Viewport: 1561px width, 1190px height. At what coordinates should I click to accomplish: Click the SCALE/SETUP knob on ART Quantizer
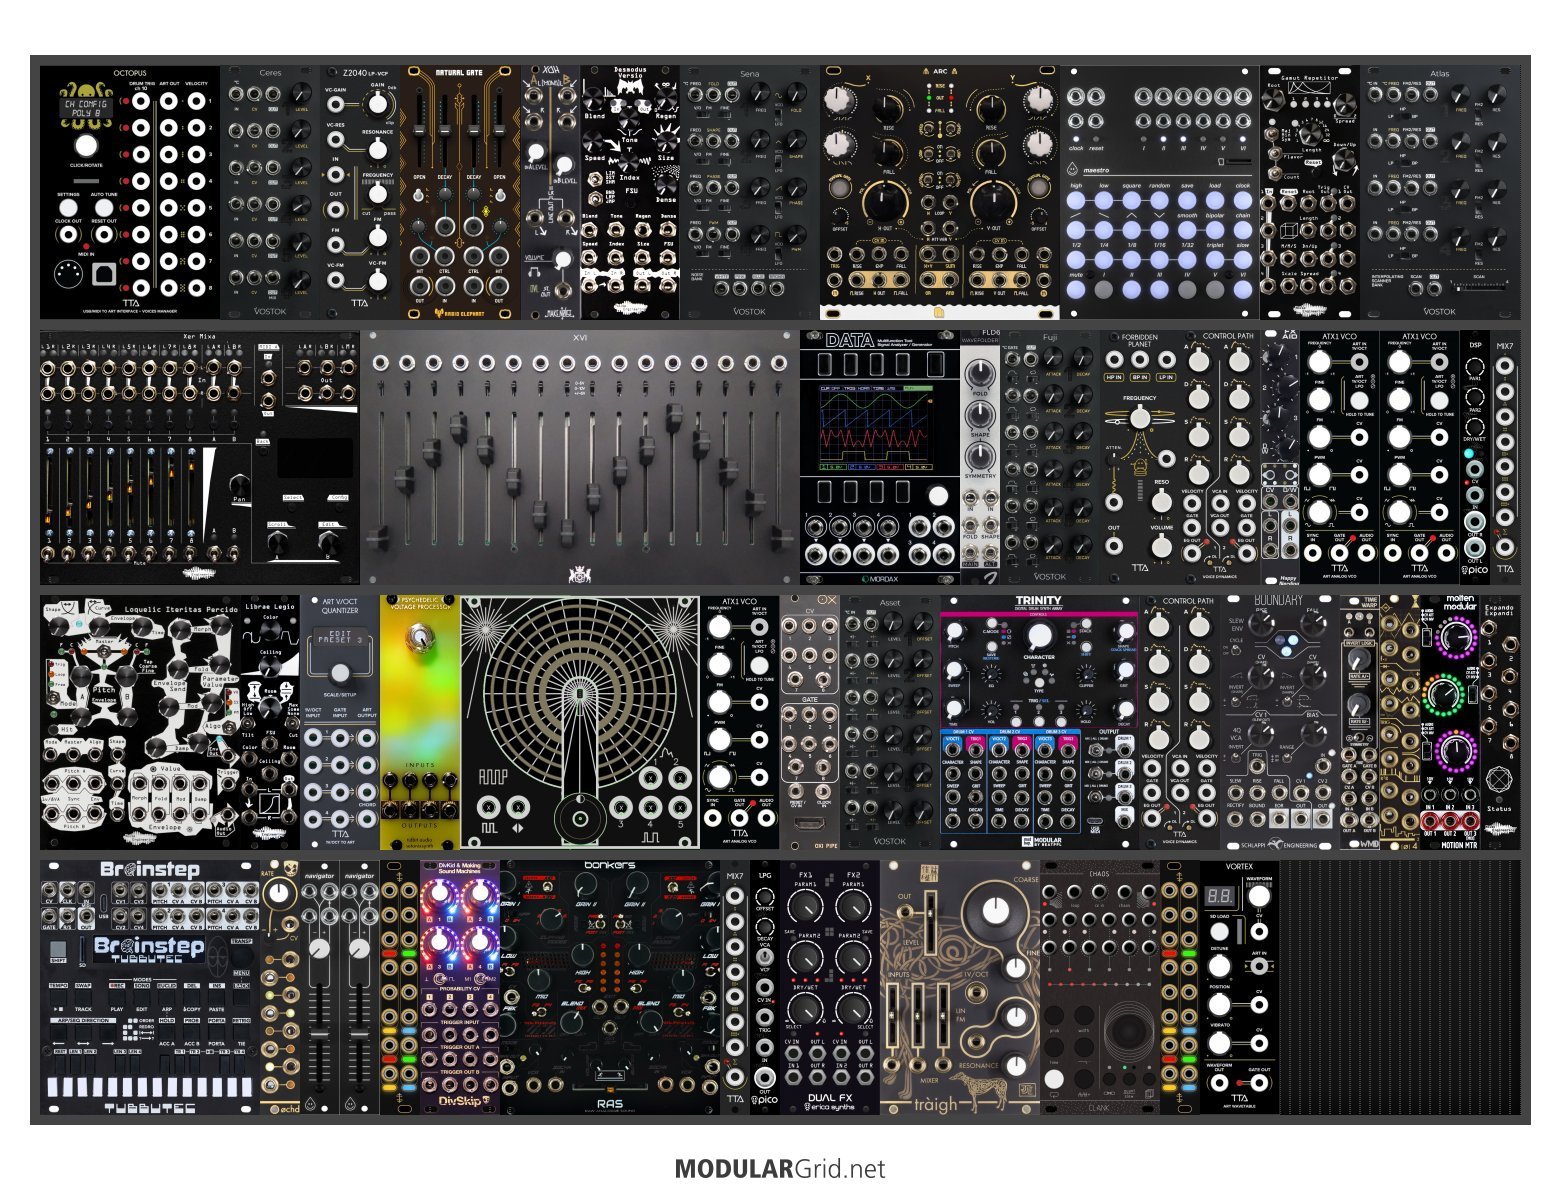coord(340,672)
